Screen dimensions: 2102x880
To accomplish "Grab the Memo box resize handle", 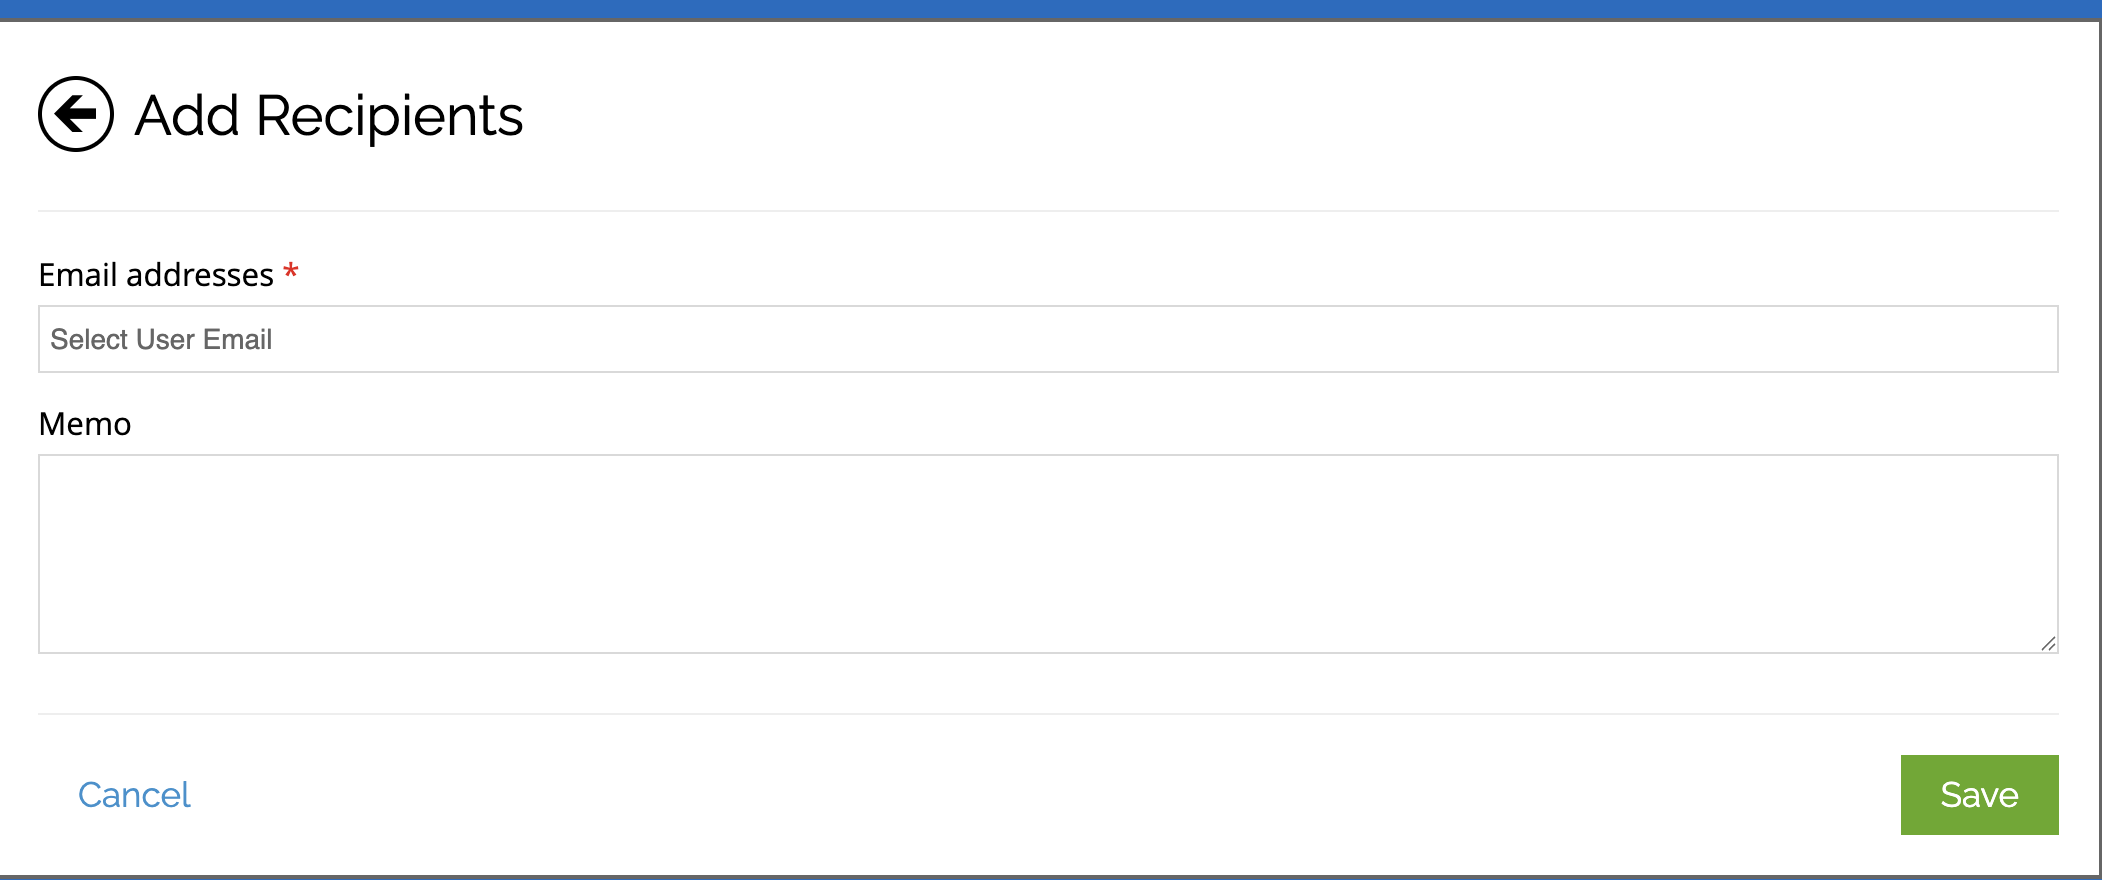I will point(2048,643).
